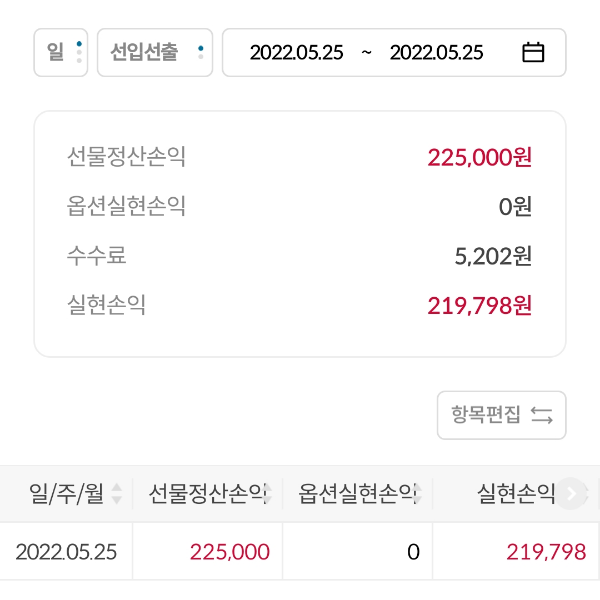Click the 수수료 5,202원 summary value
Viewport: 600px width, 600px height.
point(493,256)
